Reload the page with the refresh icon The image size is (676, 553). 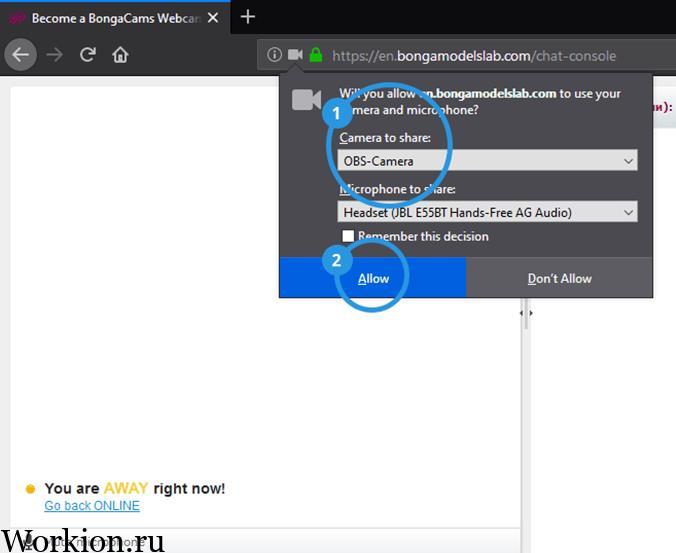coord(88,55)
